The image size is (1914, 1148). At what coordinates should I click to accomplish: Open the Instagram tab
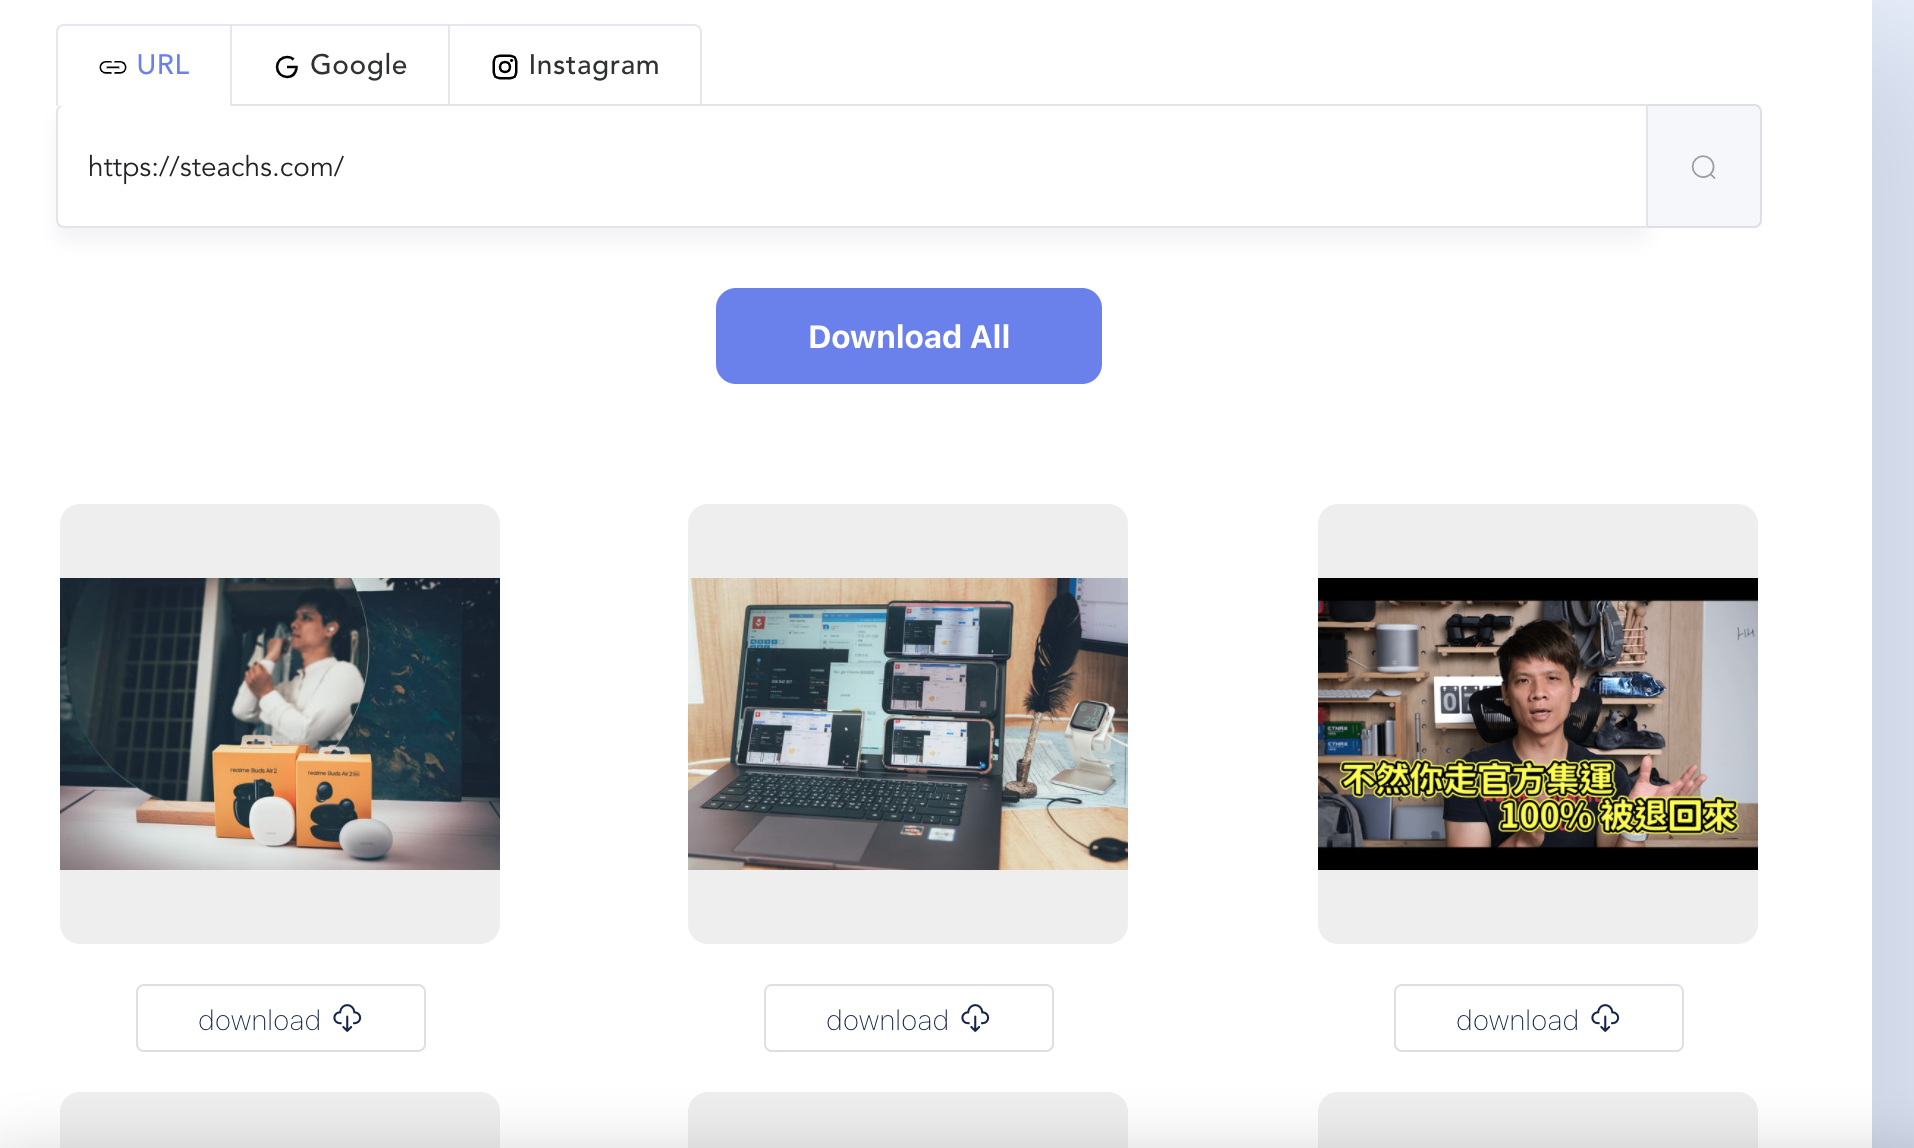575,65
